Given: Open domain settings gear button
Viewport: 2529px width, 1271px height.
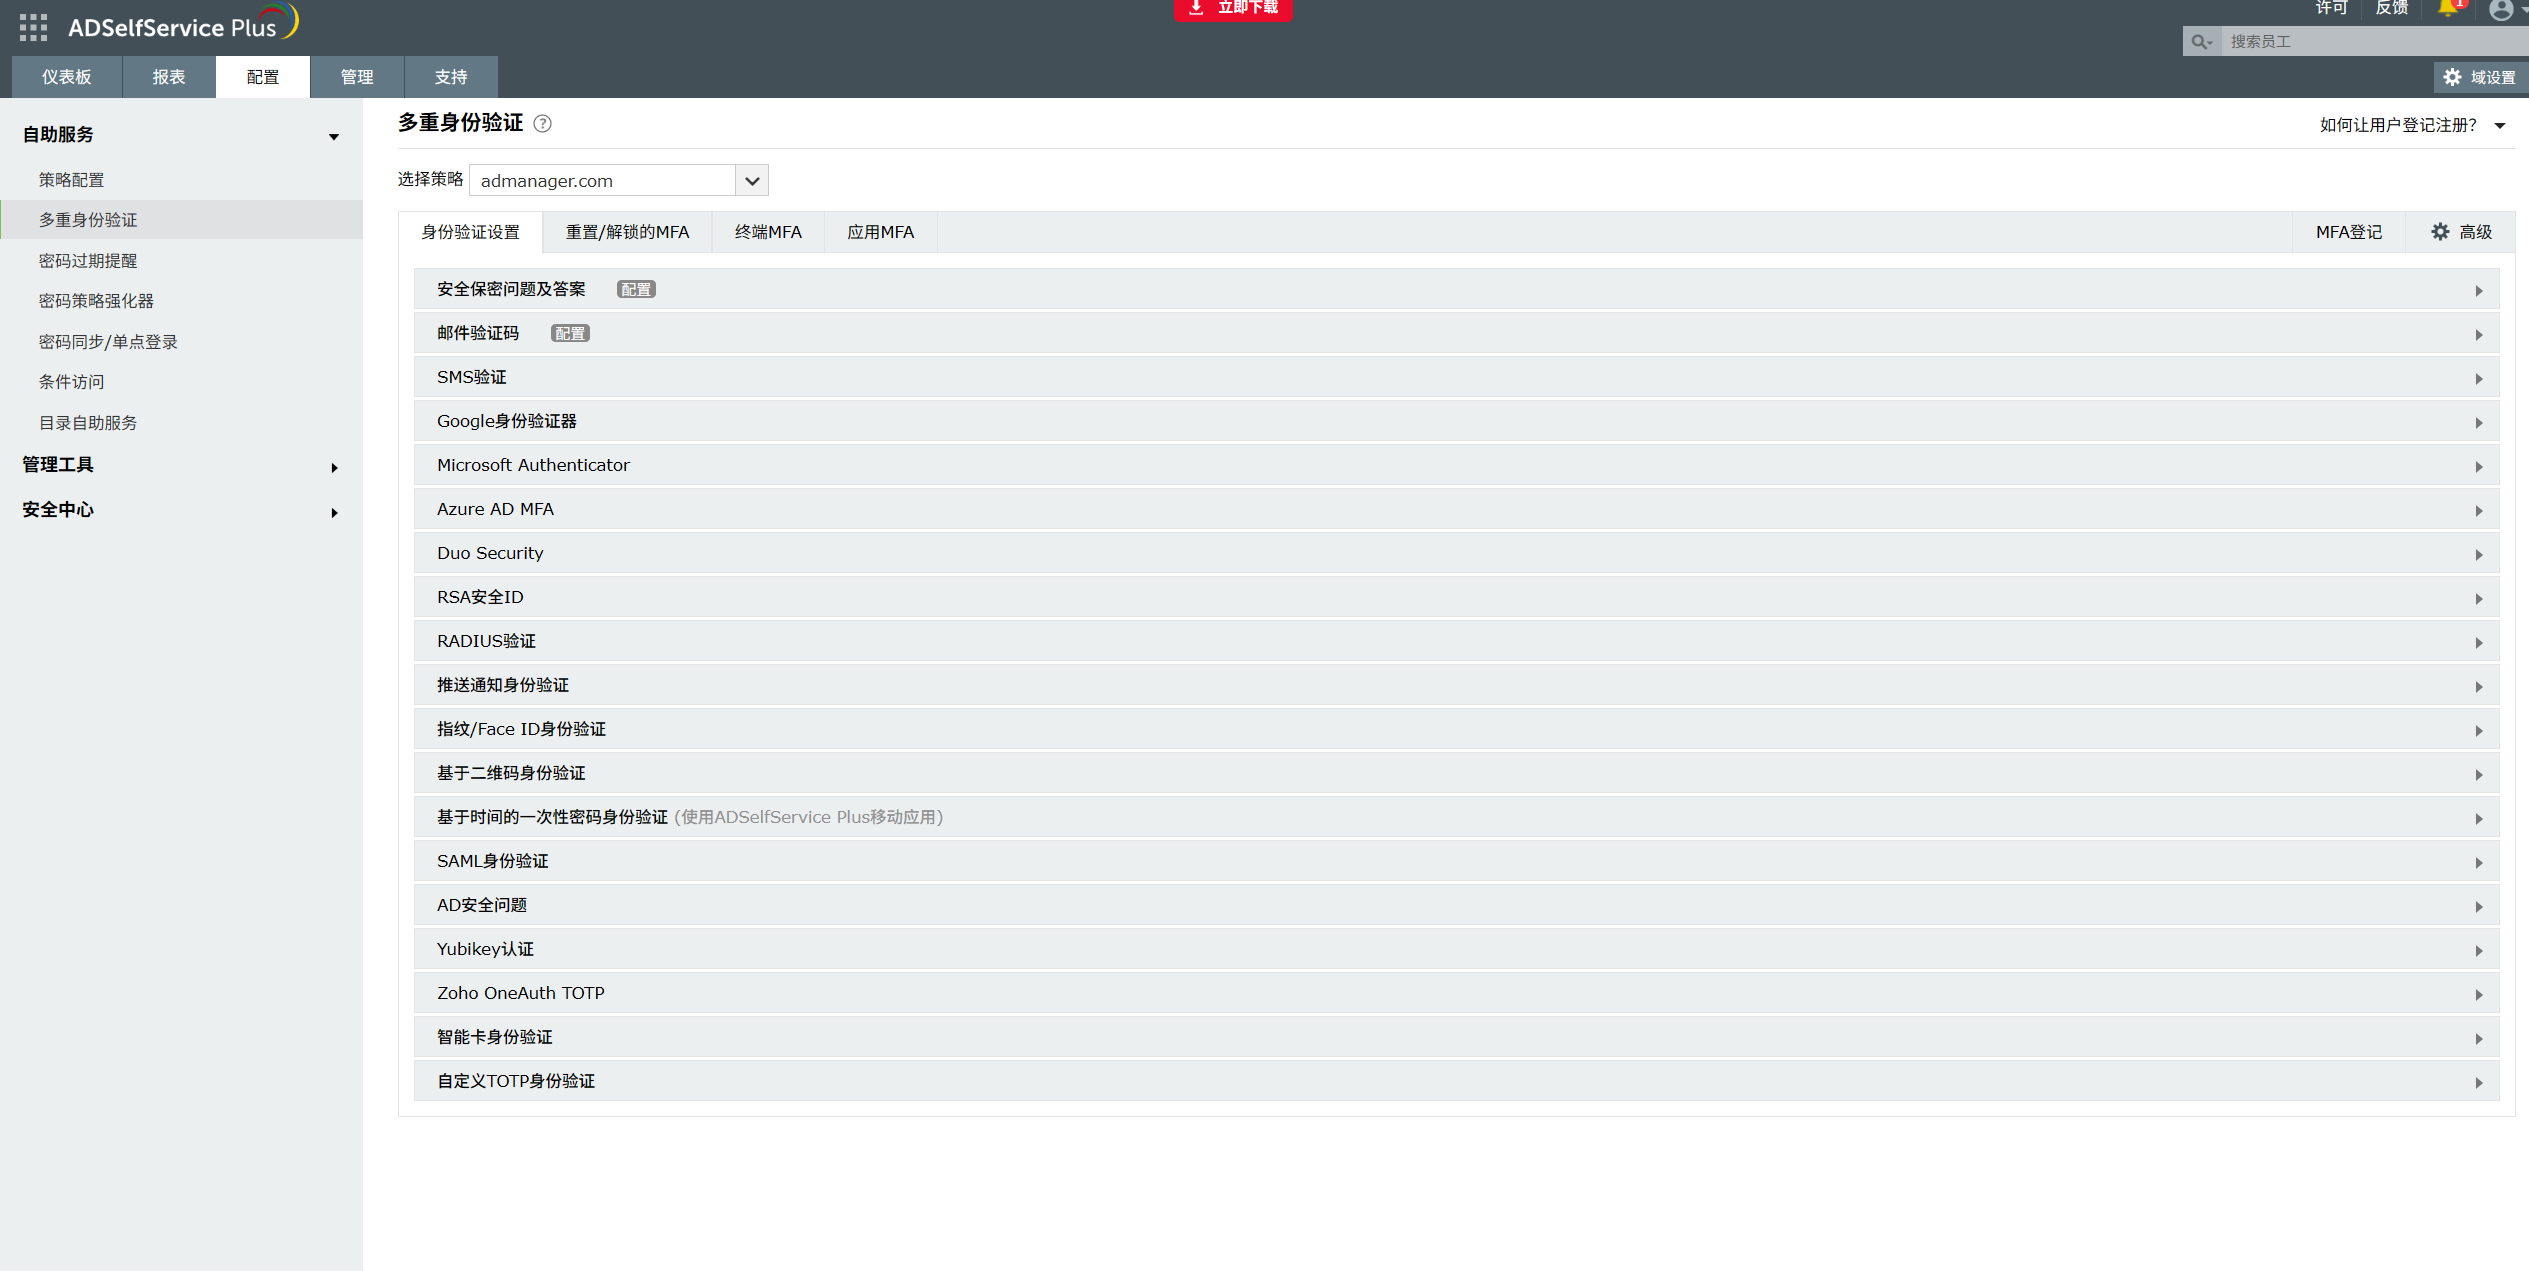Looking at the screenshot, I should (x=2479, y=77).
